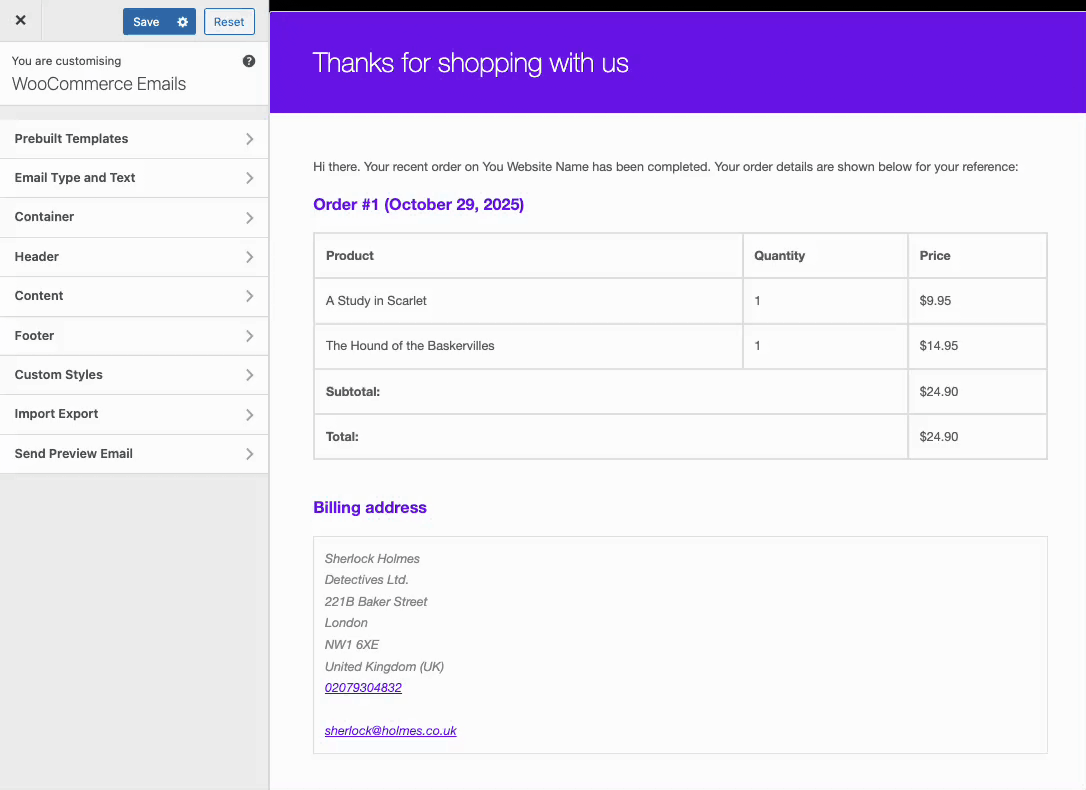Screen dimensions: 1086x790
Task: Click the Billing address heading
Action: [370, 507]
